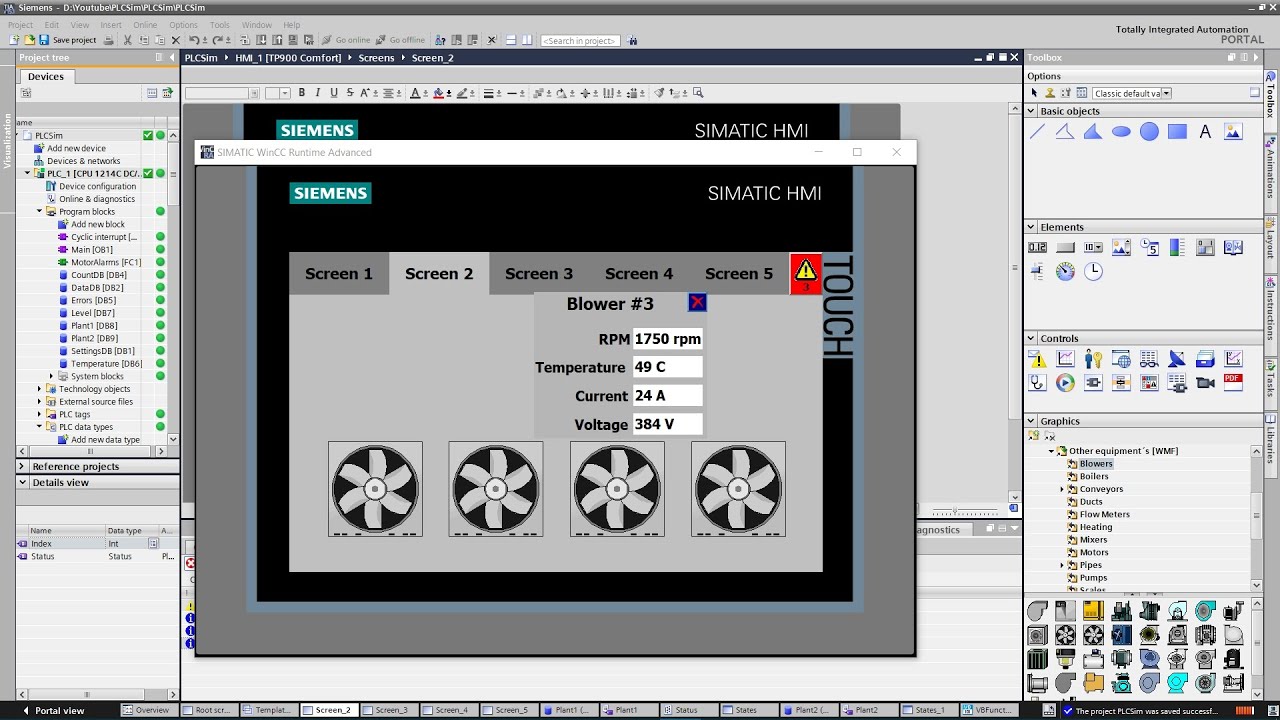Select Main [OB1] in the project tree
The height and width of the screenshot is (720, 1280).
point(92,249)
